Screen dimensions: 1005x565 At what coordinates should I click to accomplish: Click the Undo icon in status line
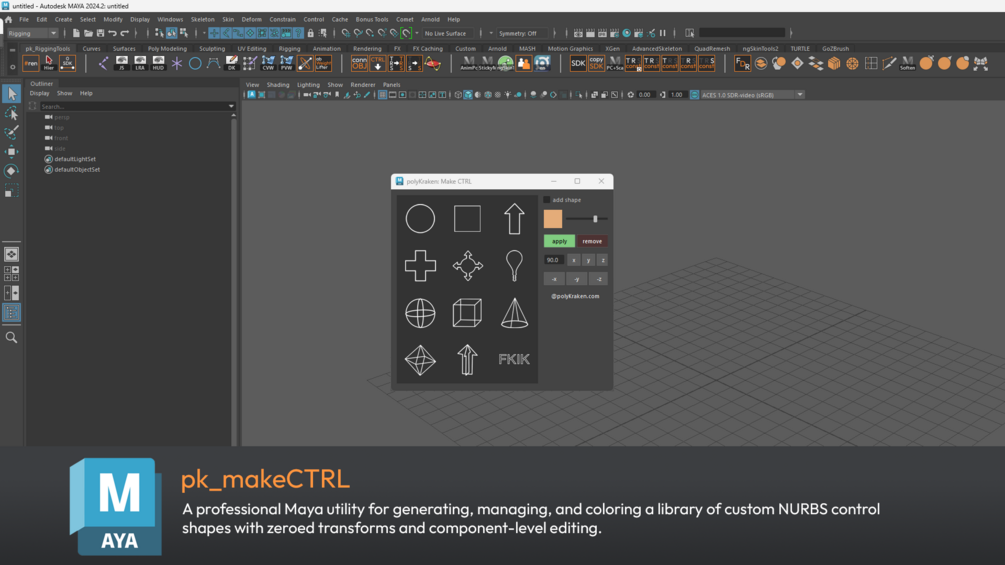point(113,33)
